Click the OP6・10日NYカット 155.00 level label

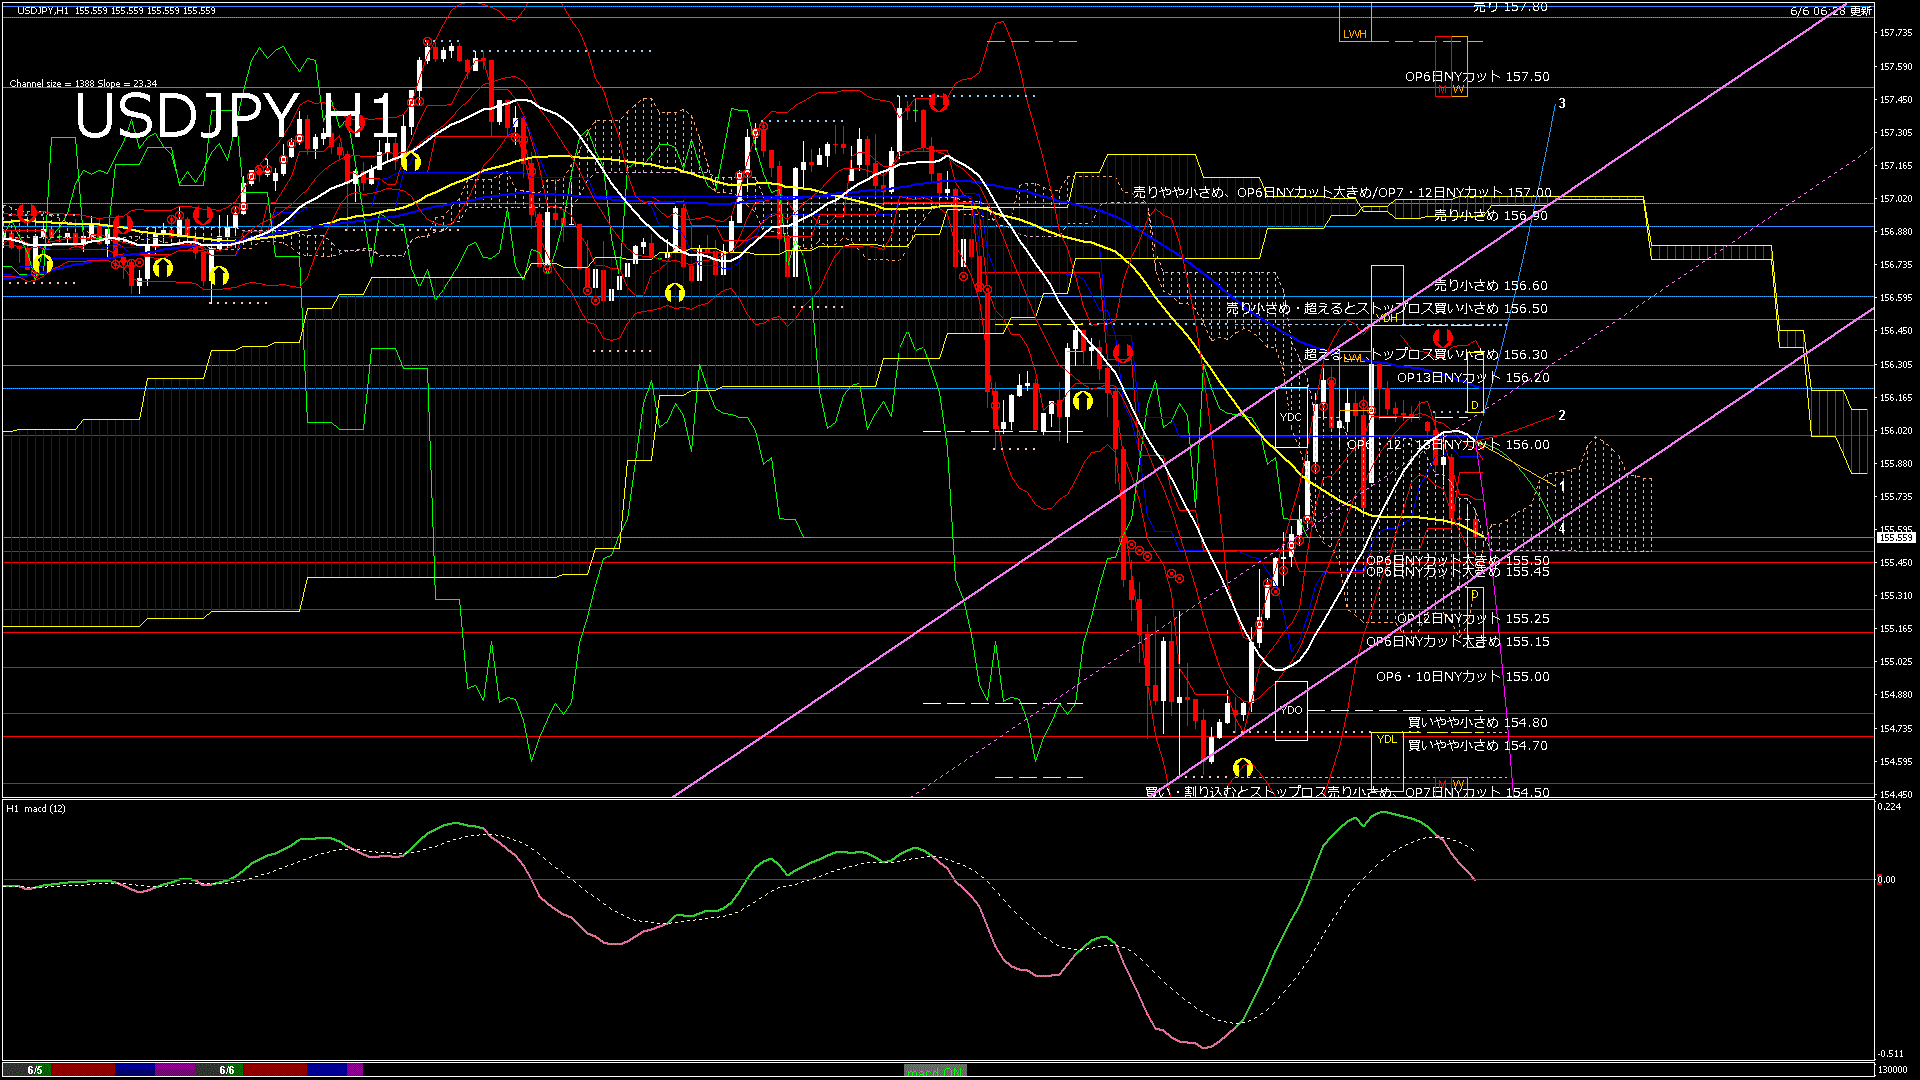1462,677
